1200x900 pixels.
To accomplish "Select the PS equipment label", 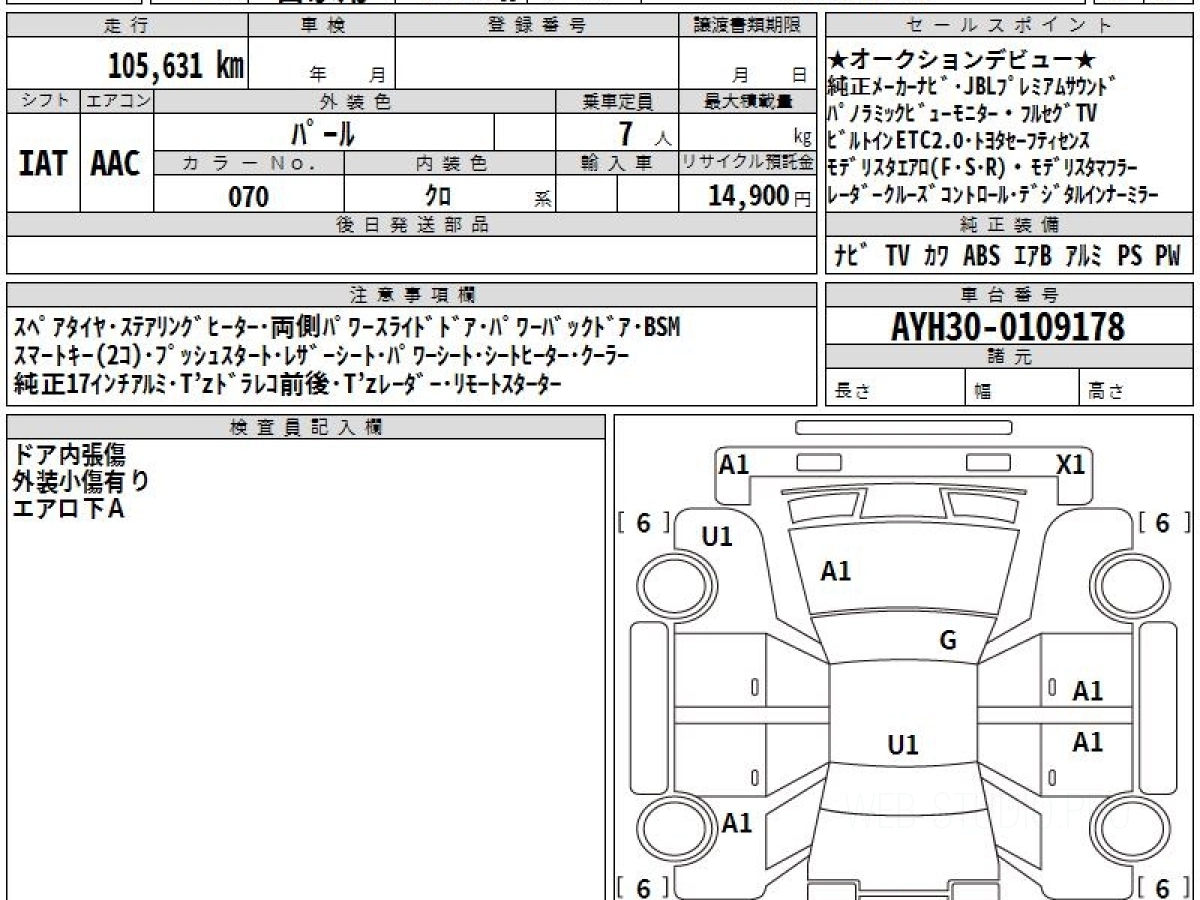I will point(1130,256).
